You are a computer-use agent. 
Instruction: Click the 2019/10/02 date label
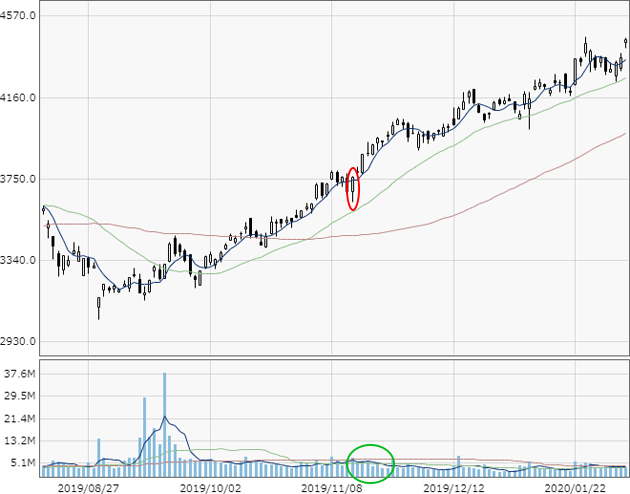point(210,488)
